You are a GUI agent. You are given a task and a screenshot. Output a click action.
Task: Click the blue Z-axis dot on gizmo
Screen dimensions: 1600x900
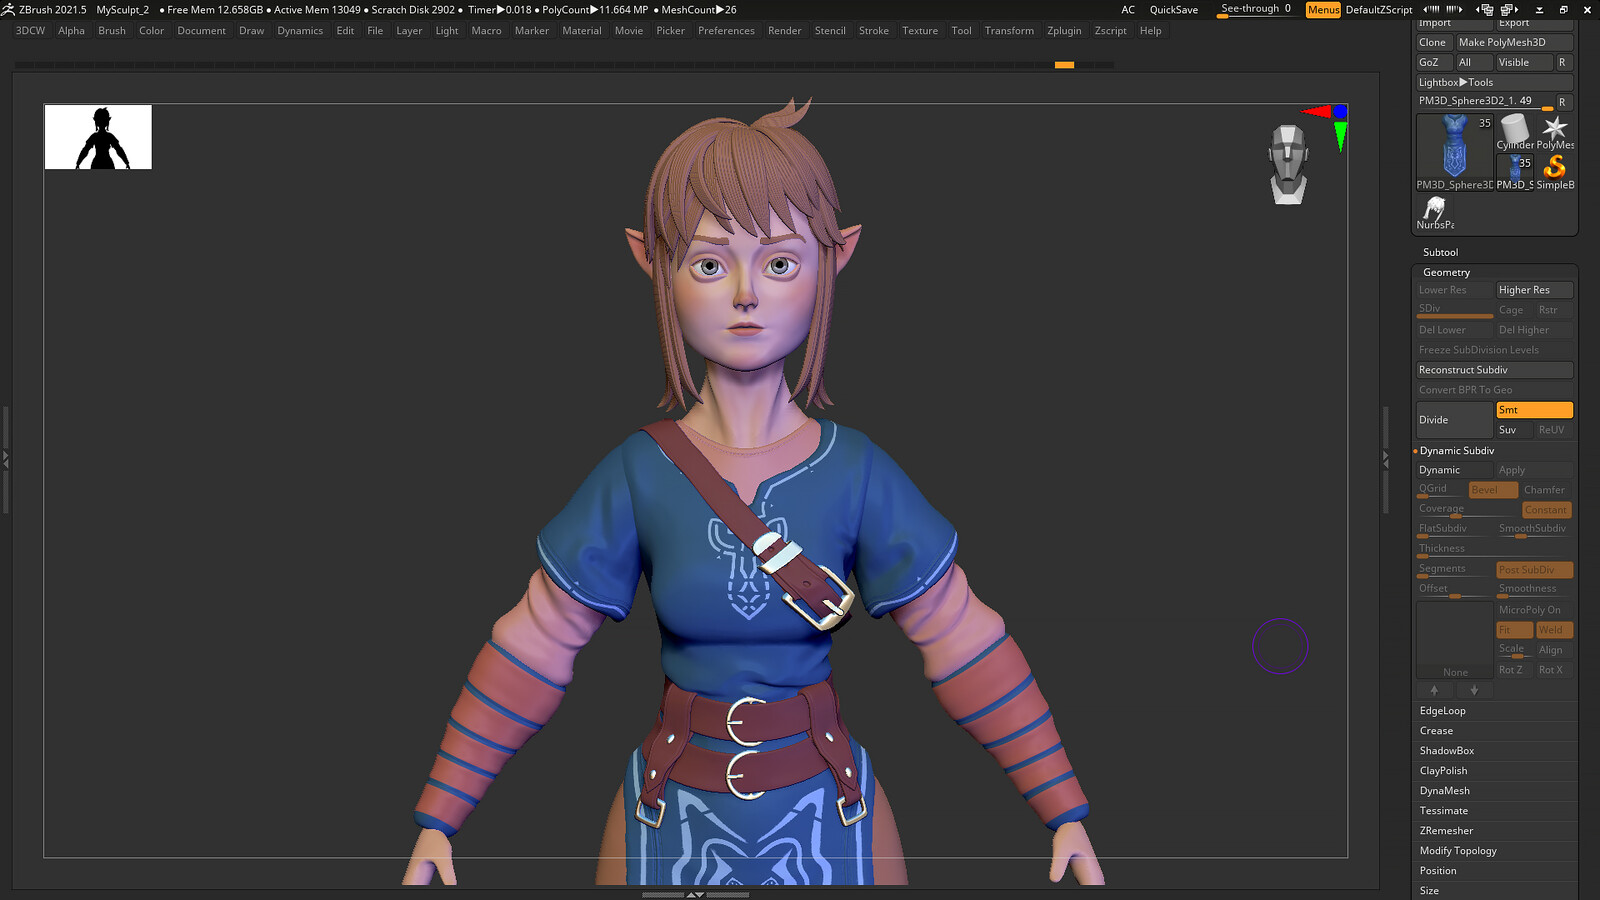point(1340,111)
